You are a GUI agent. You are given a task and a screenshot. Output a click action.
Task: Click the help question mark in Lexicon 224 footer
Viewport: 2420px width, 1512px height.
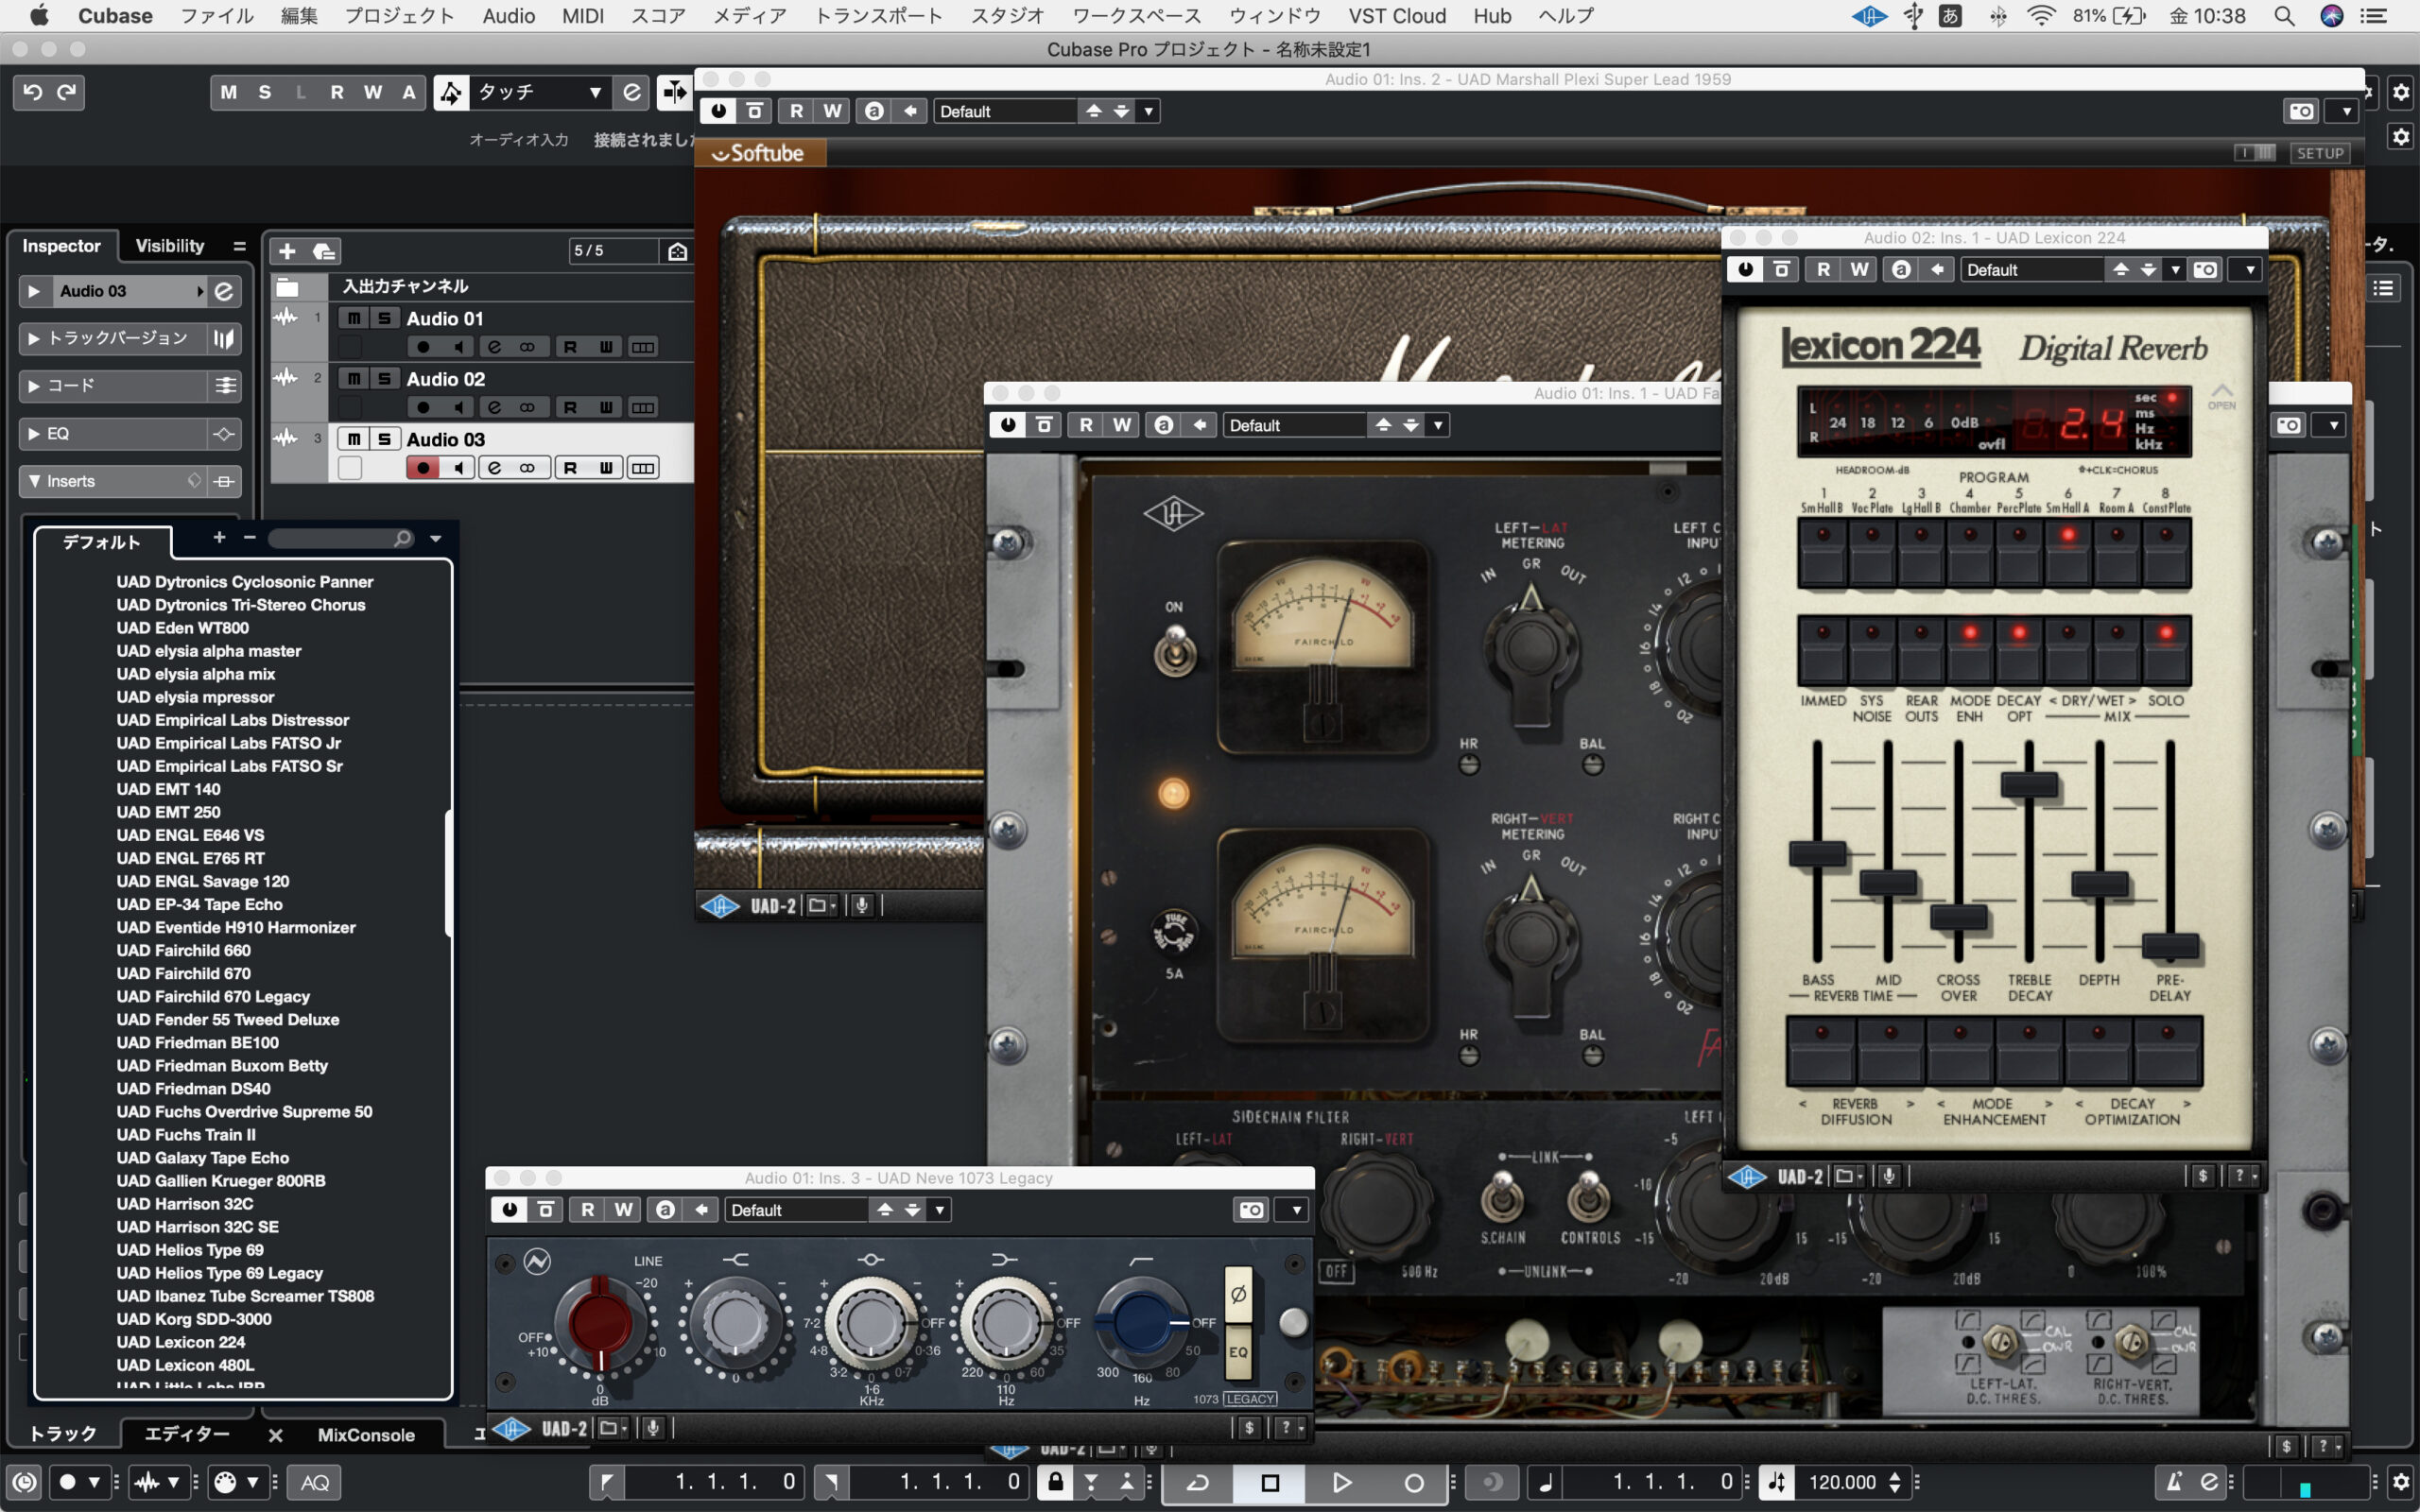click(2240, 1176)
